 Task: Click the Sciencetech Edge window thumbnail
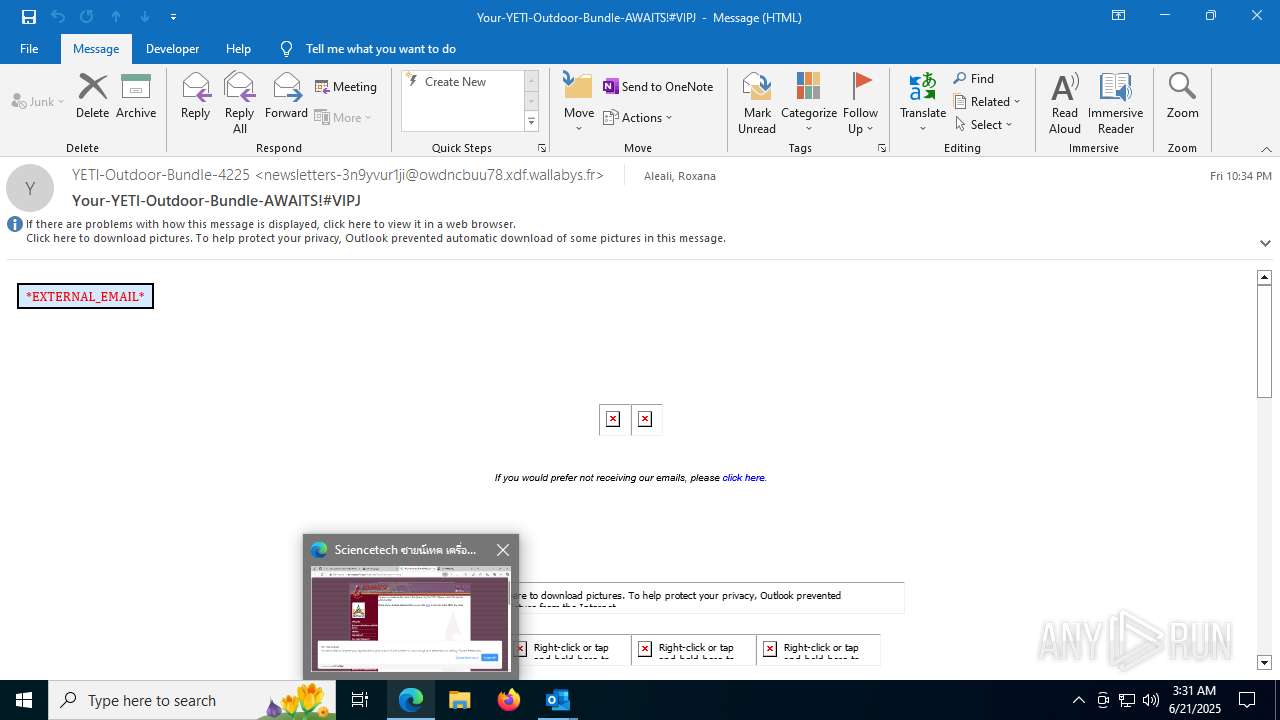pyautogui.click(x=410, y=619)
